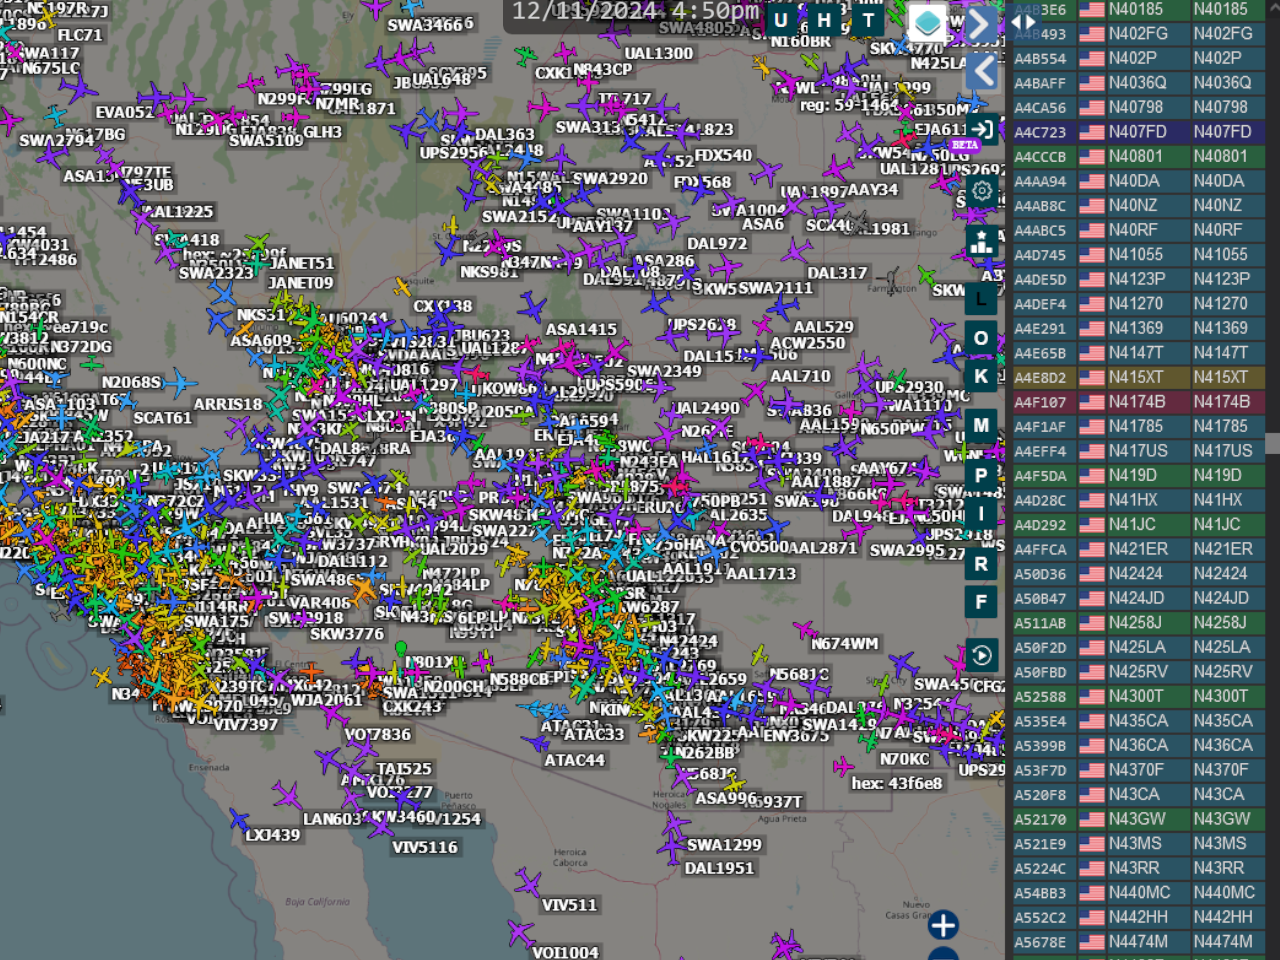This screenshot has width=1280, height=960.
Task: Click the TAI525 flight label on map
Action: tap(404, 769)
